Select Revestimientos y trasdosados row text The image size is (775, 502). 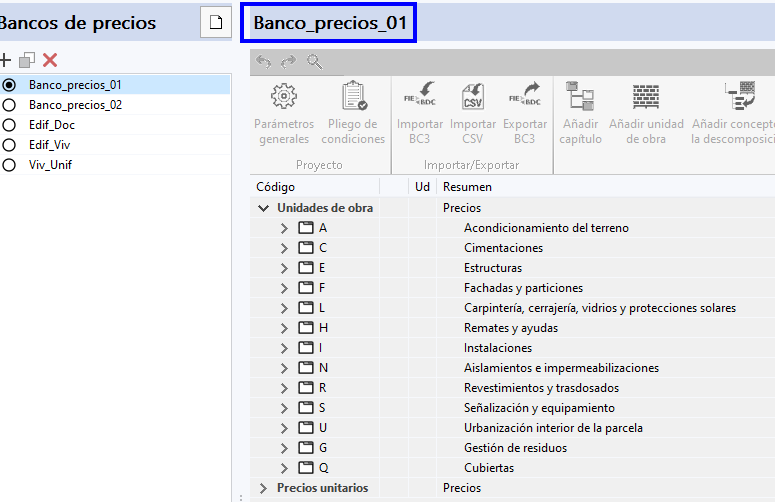541,388
